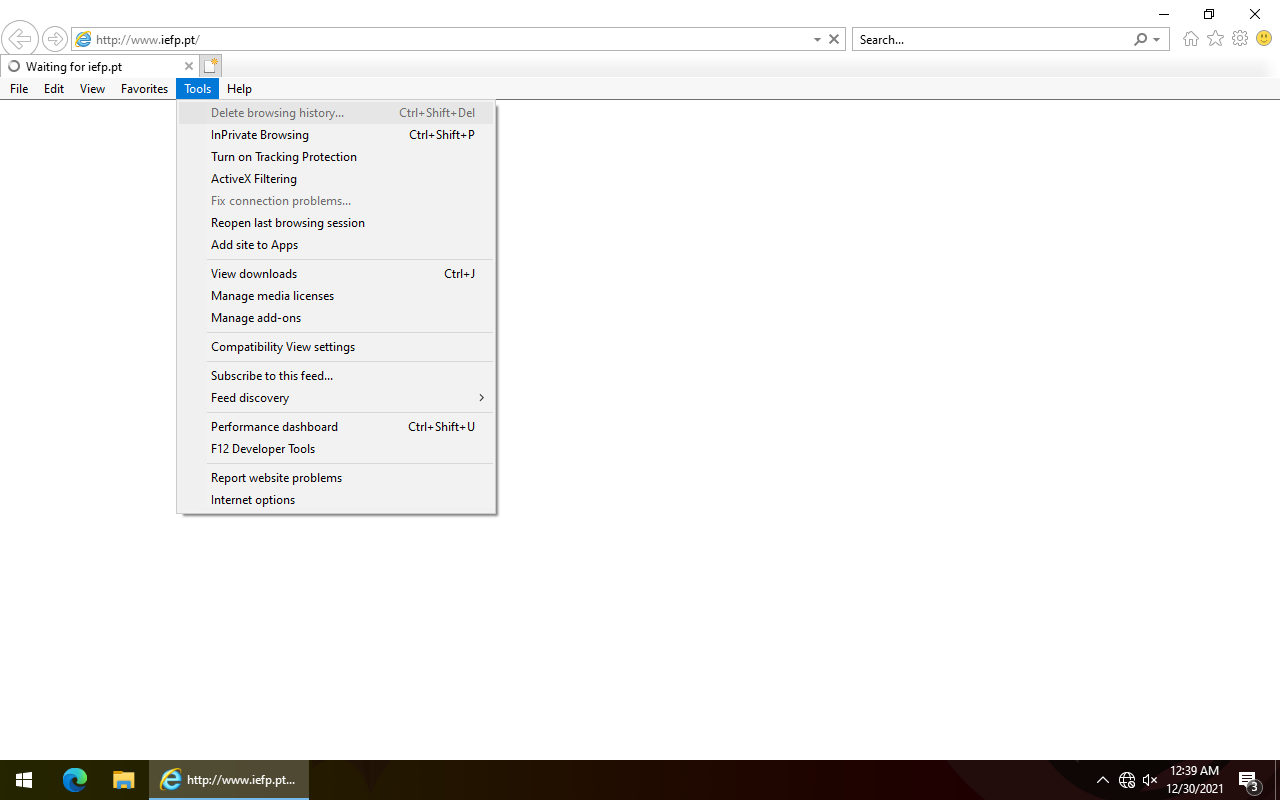Expand the address bar autocomplete dropdown
The width and height of the screenshot is (1280, 800).
817,40
